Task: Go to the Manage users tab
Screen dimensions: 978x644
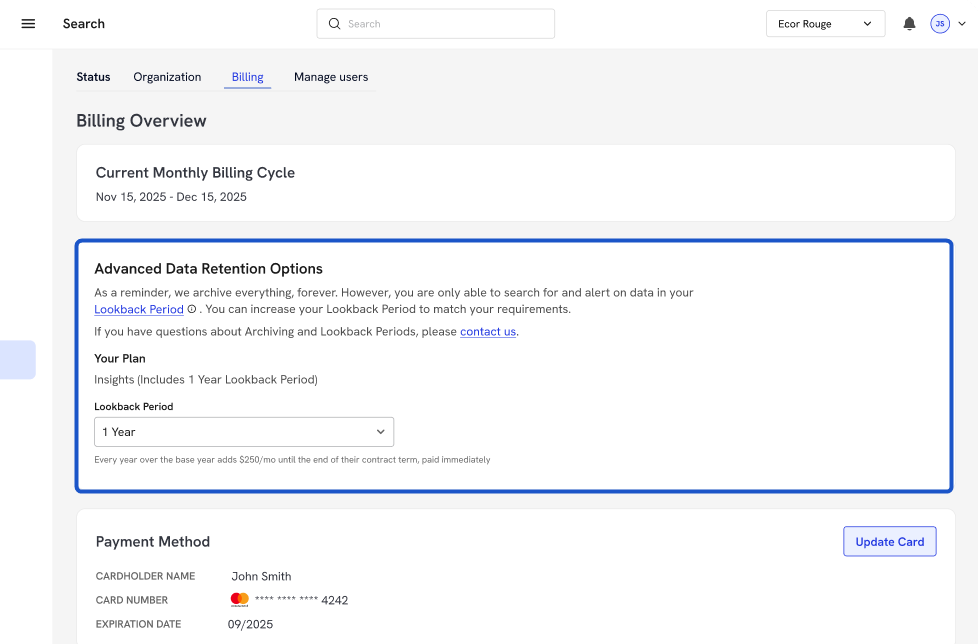Action: point(331,77)
